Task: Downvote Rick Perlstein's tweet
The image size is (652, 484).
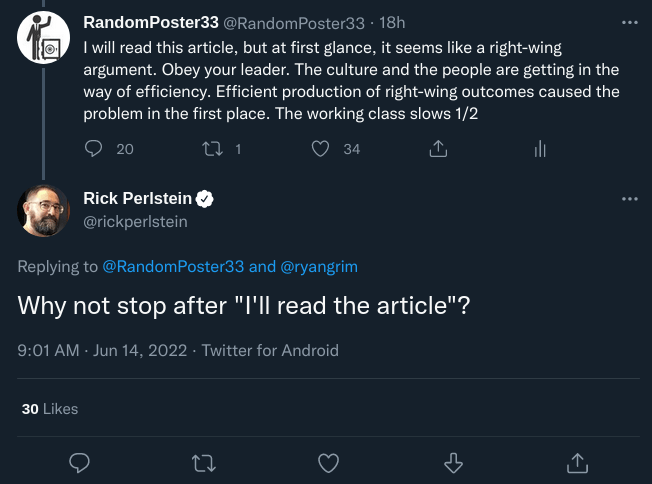Action: tap(453, 462)
